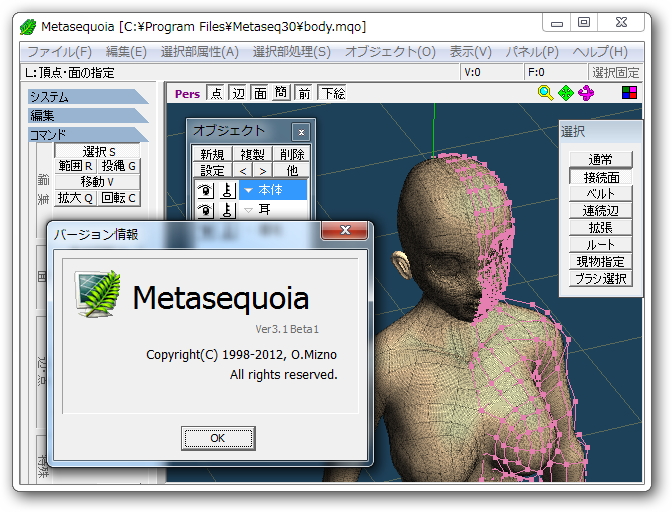This screenshot has height=512, width=672.
Task: Select the 回転 C rotate command
Action: tap(119, 198)
